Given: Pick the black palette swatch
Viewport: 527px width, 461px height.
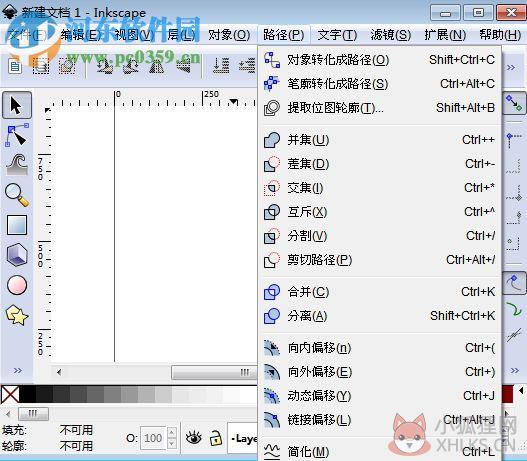Looking at the screenshot, I should click(28, 394).
